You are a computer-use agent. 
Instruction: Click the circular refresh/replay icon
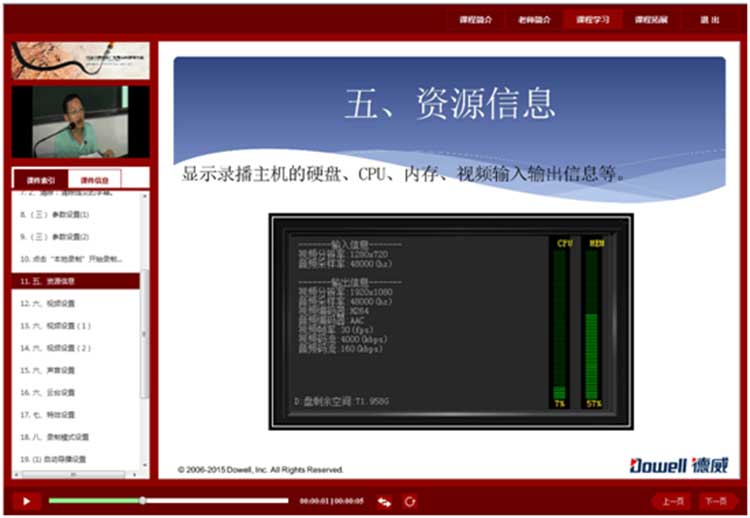[410, 501]
